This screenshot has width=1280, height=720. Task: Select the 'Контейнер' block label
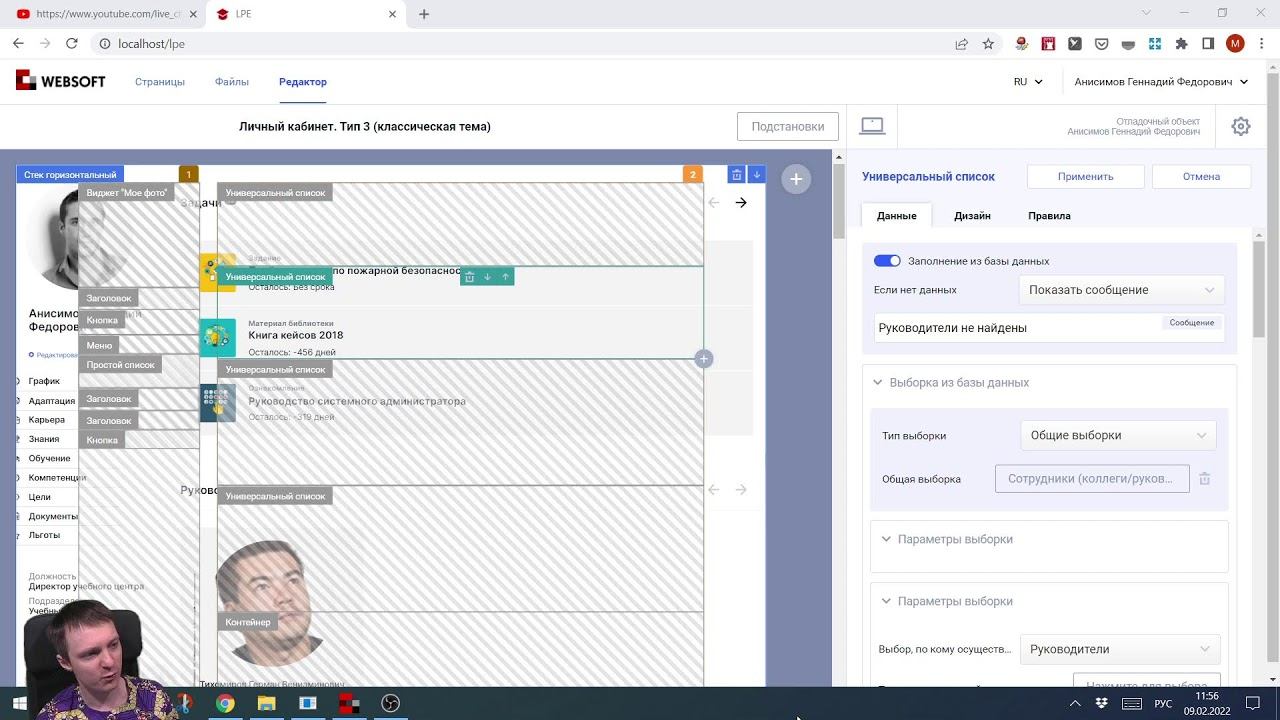[x=248, y=622]
